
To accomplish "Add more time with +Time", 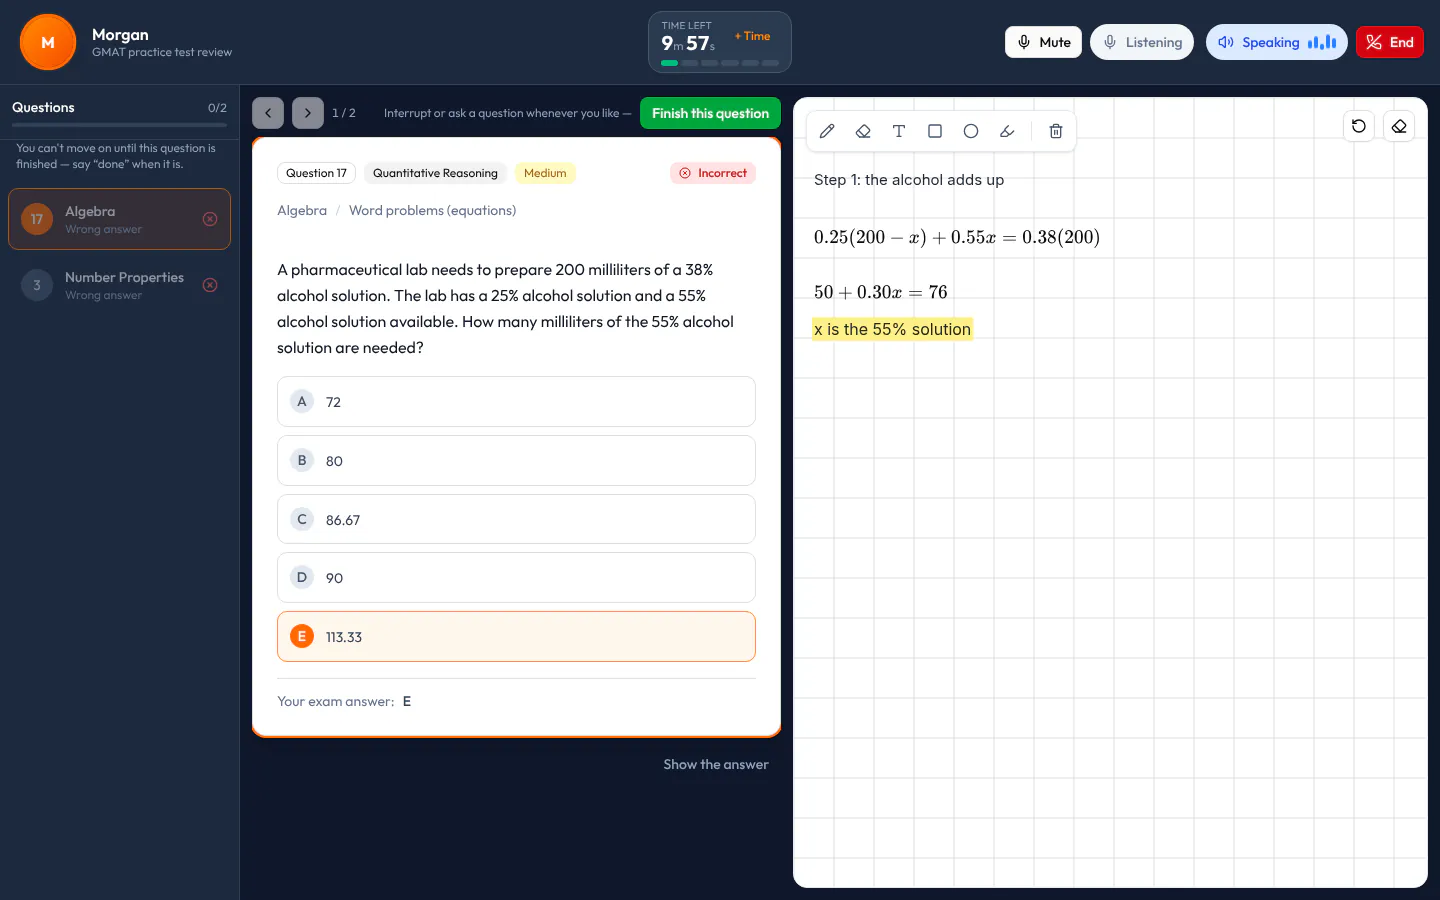I will [x=753, y=36].
